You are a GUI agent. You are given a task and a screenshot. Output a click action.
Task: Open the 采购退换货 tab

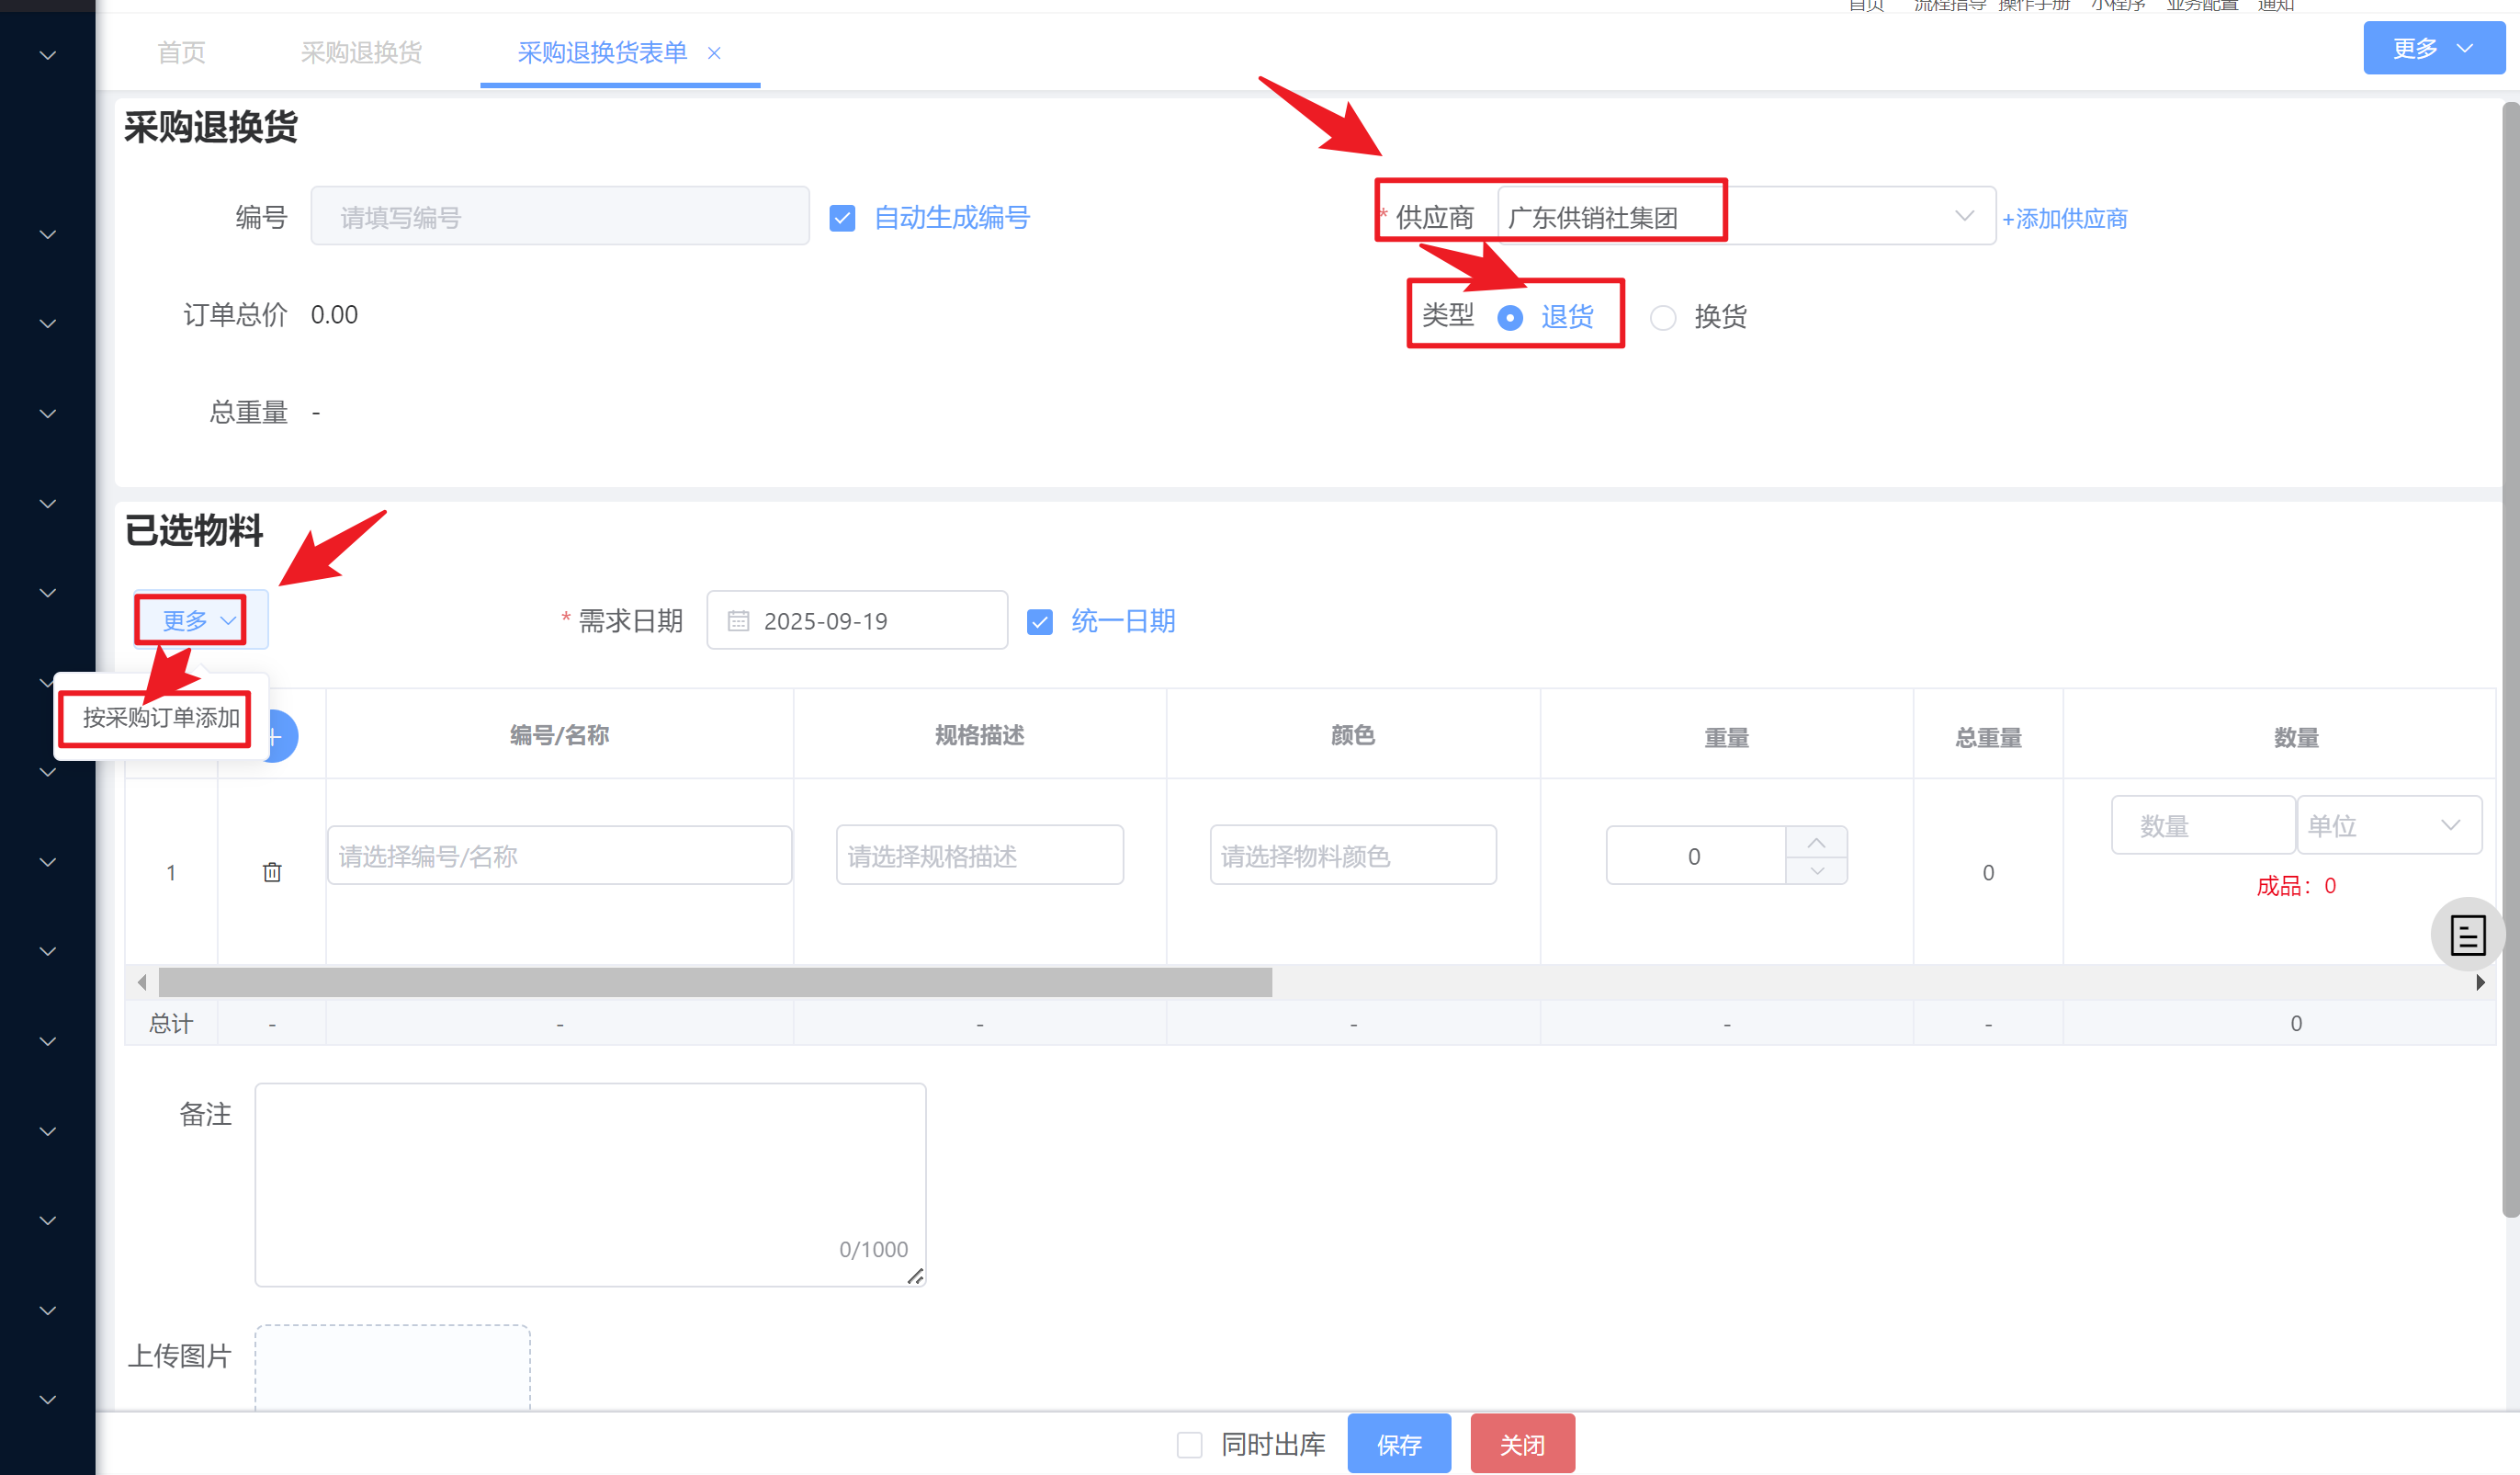pos(361,52)
